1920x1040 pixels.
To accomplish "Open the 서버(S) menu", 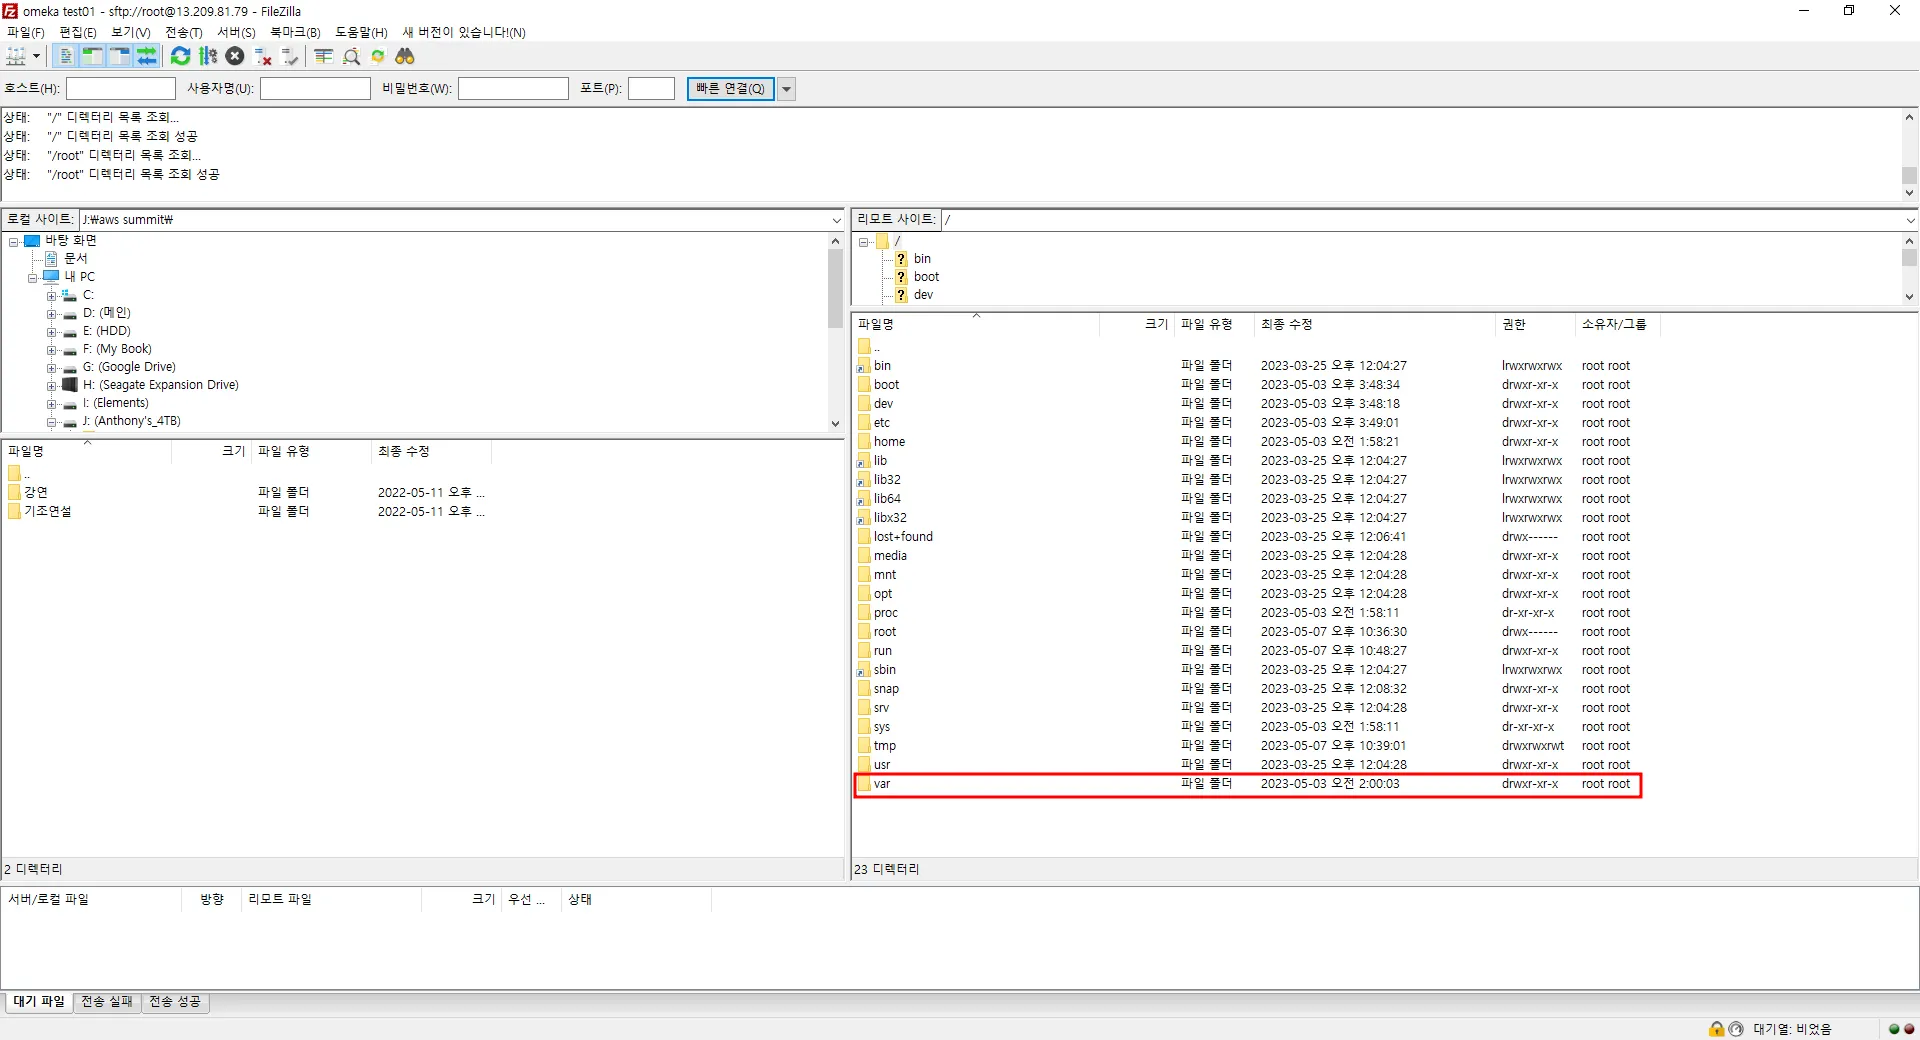I will coord(237,32).
